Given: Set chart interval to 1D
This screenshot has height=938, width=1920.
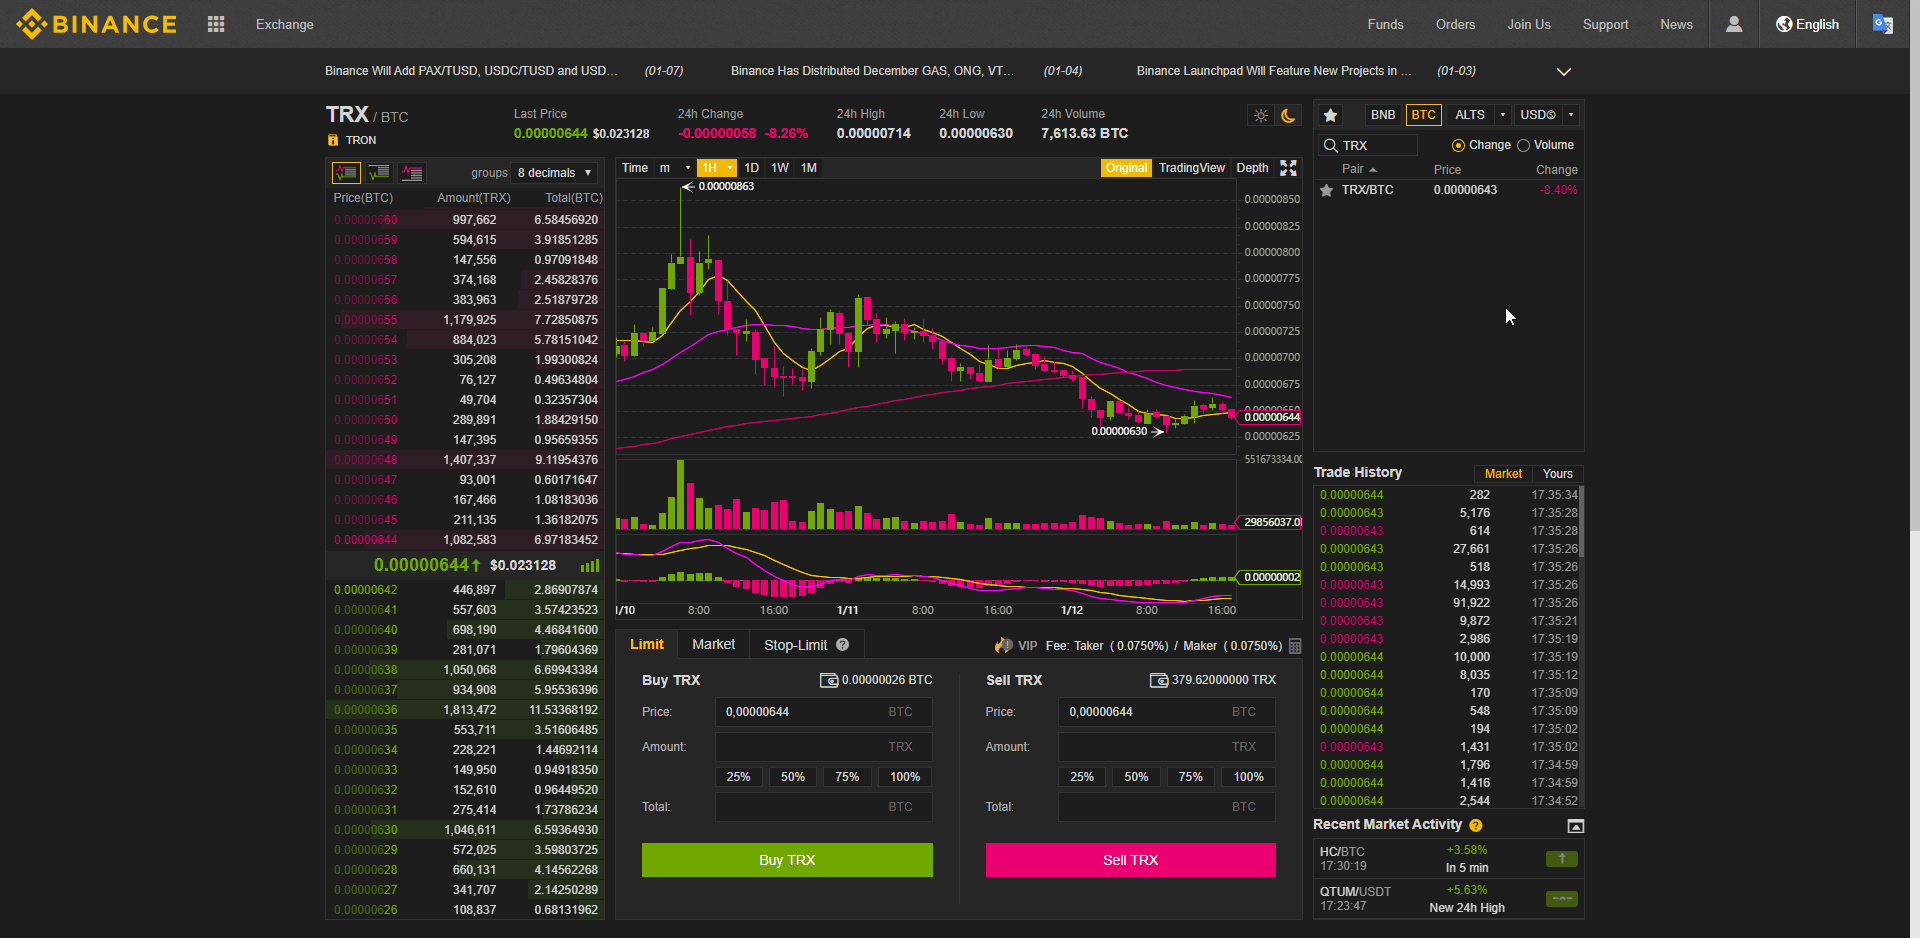Looking at the screenshot, I should pos(751,168).
